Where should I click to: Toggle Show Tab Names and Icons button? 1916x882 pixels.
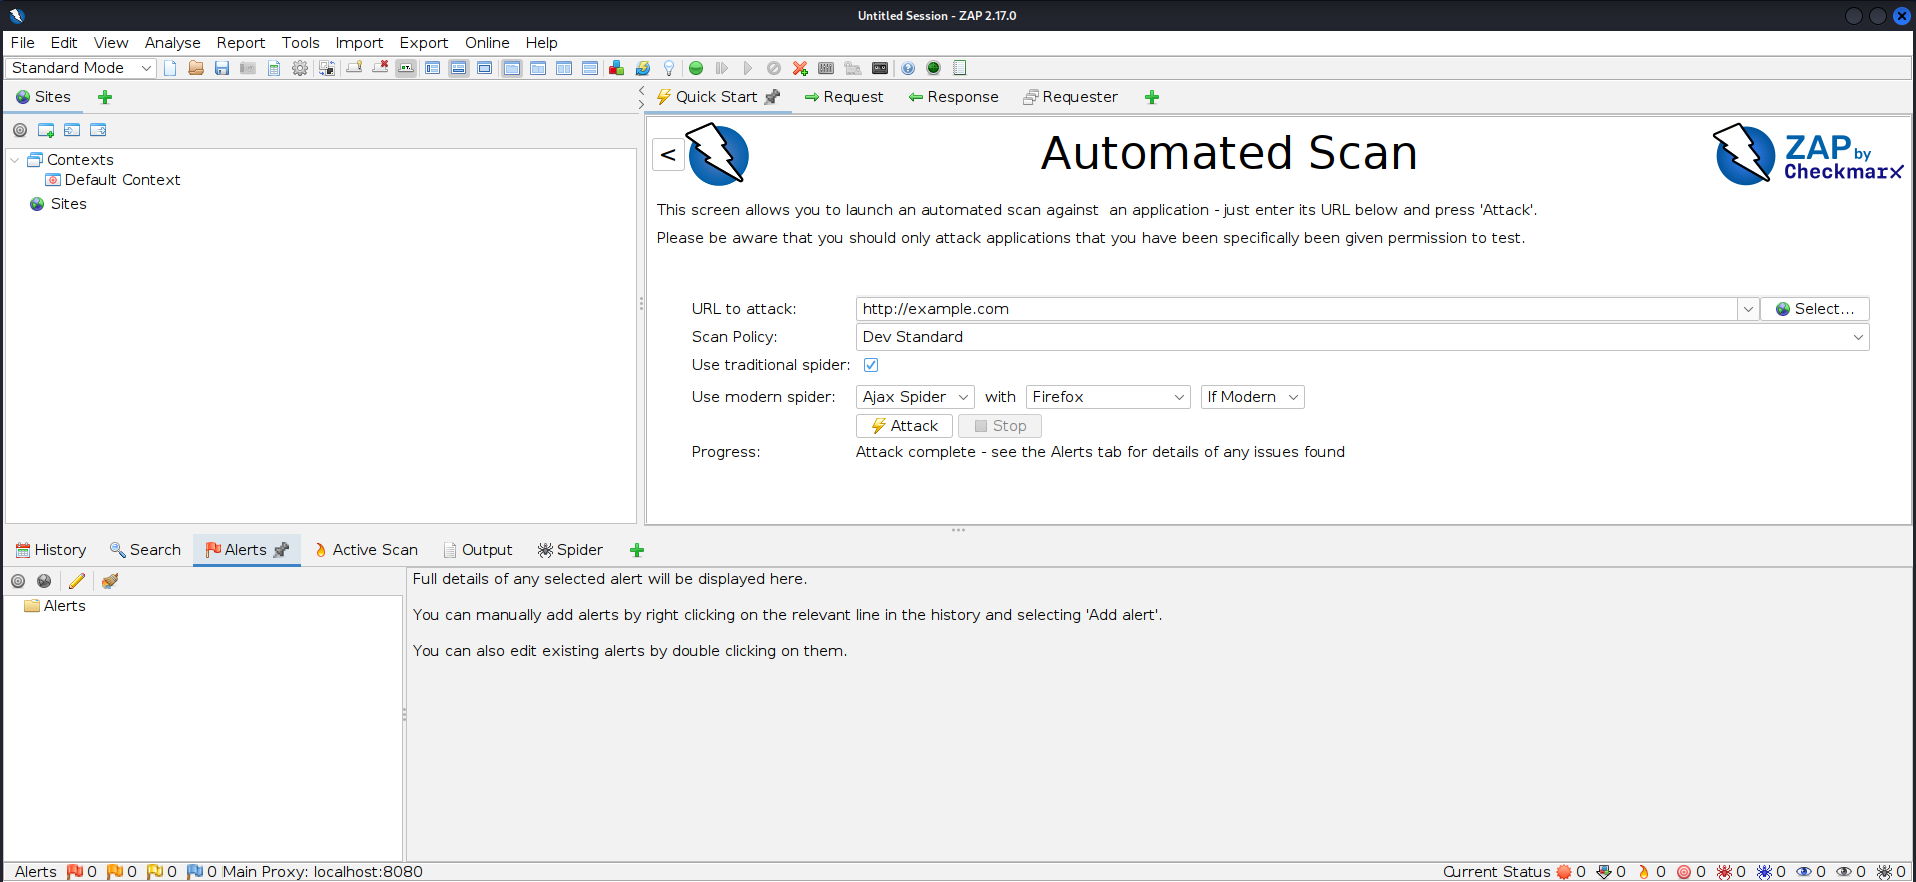(x=406, y=68)
